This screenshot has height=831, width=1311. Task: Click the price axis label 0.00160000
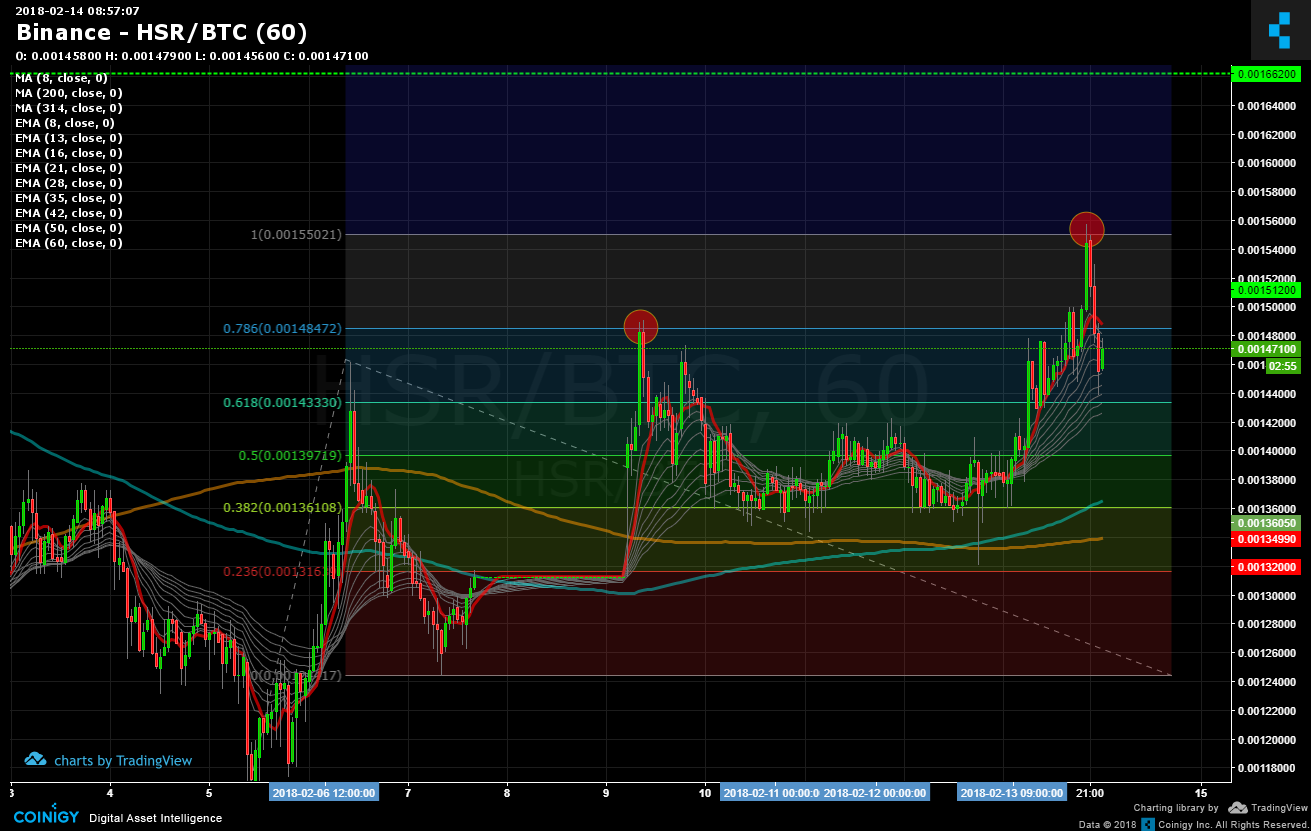[x=1267, y=163]
